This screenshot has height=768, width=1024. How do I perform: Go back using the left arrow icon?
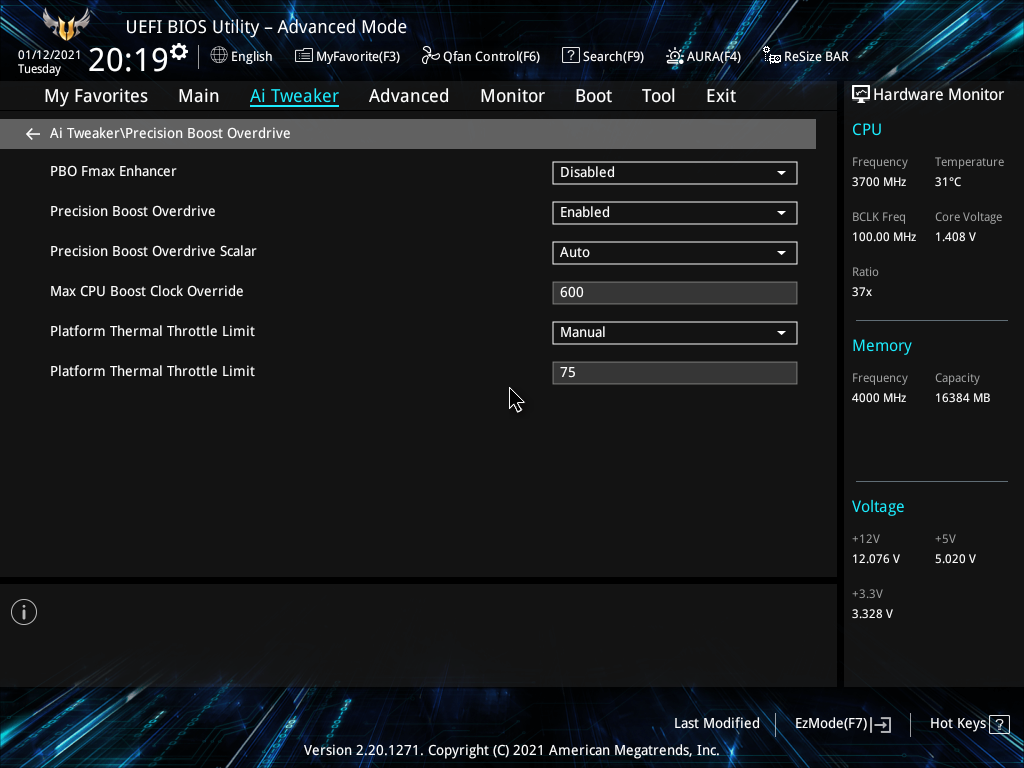[33, 134]
